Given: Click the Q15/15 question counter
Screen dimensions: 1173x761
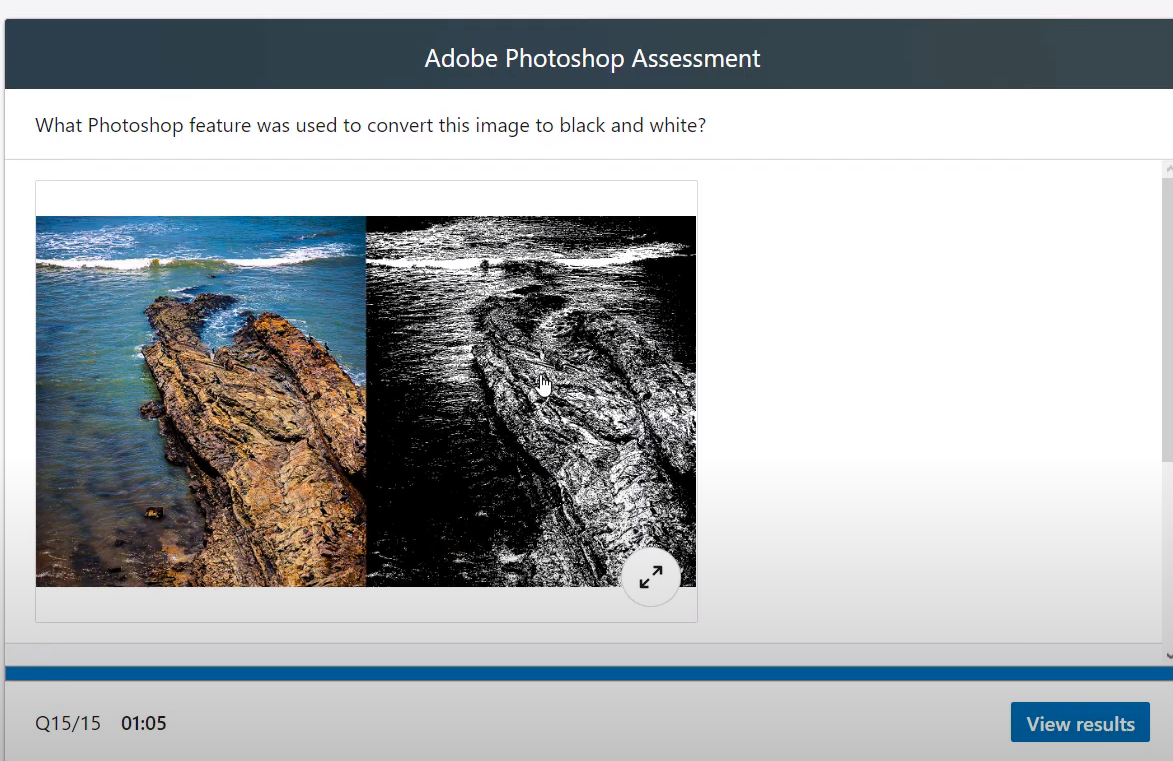Looking at the screenshot, I should click(67, 723).
